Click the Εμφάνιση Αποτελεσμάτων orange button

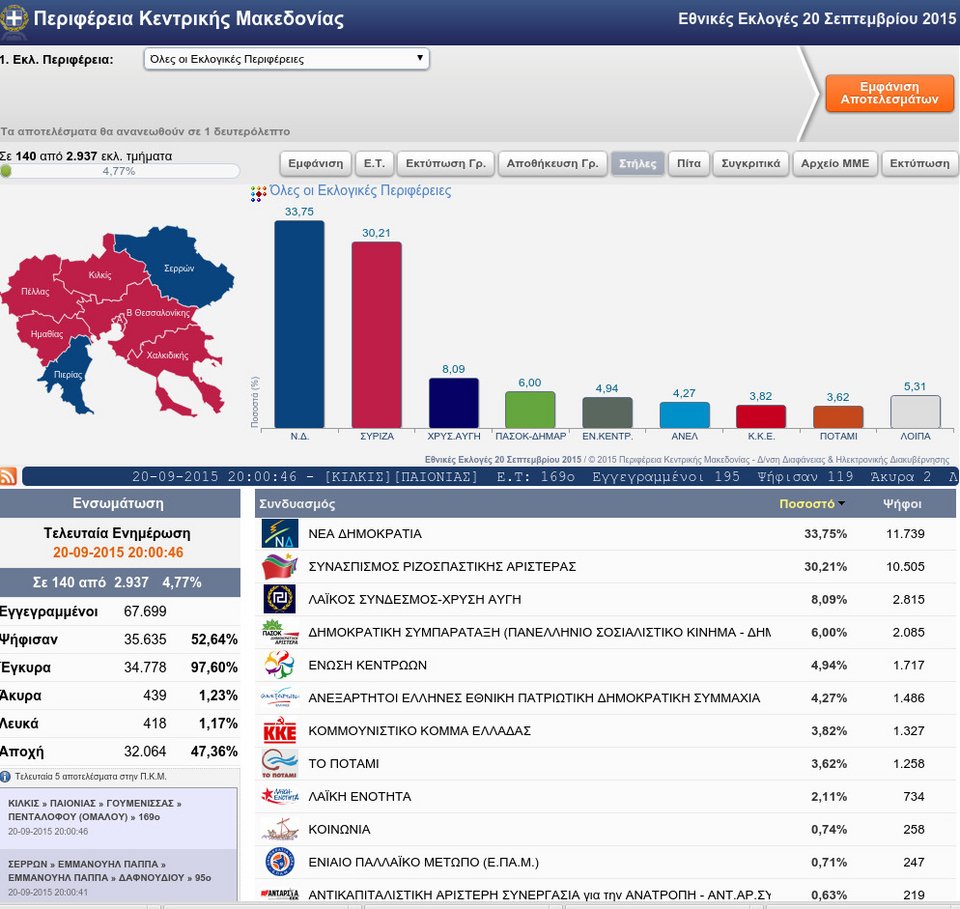click(889, 93)
